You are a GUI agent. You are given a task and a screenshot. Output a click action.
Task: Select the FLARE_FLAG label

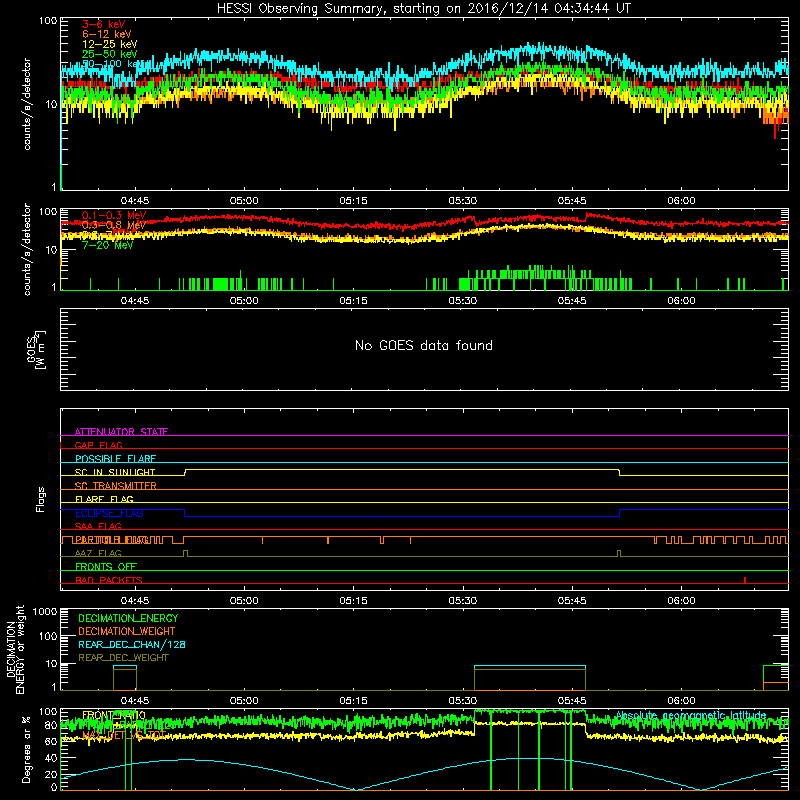pyautogui.click(x=104, y=499)
